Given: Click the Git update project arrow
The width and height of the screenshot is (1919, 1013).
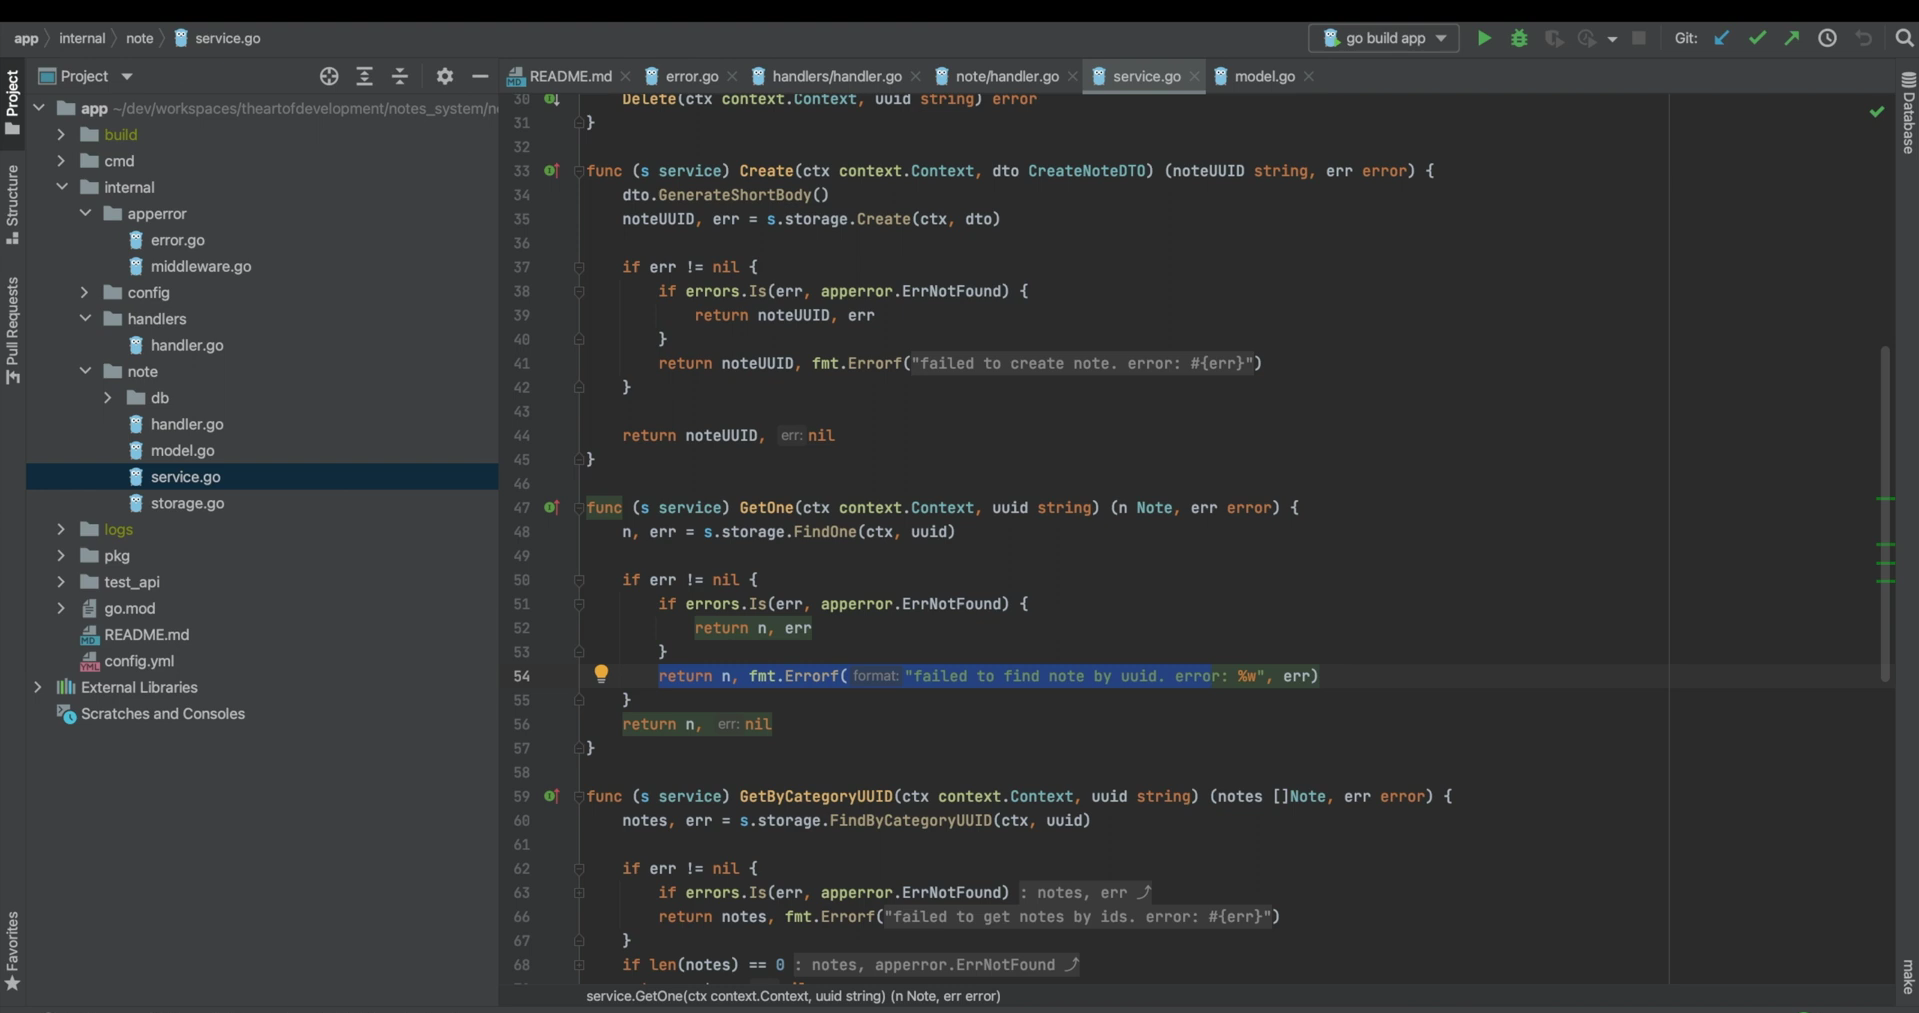Looking at the screenshot, I should pyautogui.click(x=1721, y=38).
